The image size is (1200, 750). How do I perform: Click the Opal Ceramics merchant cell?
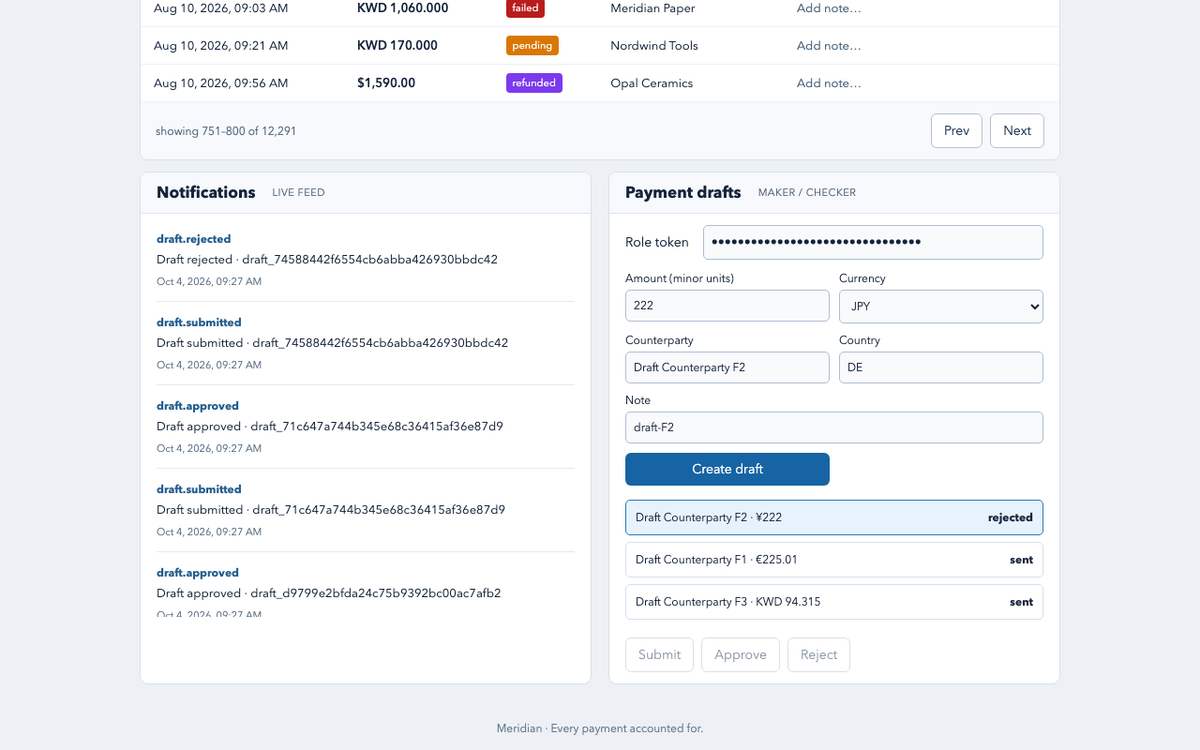(651, 83)
